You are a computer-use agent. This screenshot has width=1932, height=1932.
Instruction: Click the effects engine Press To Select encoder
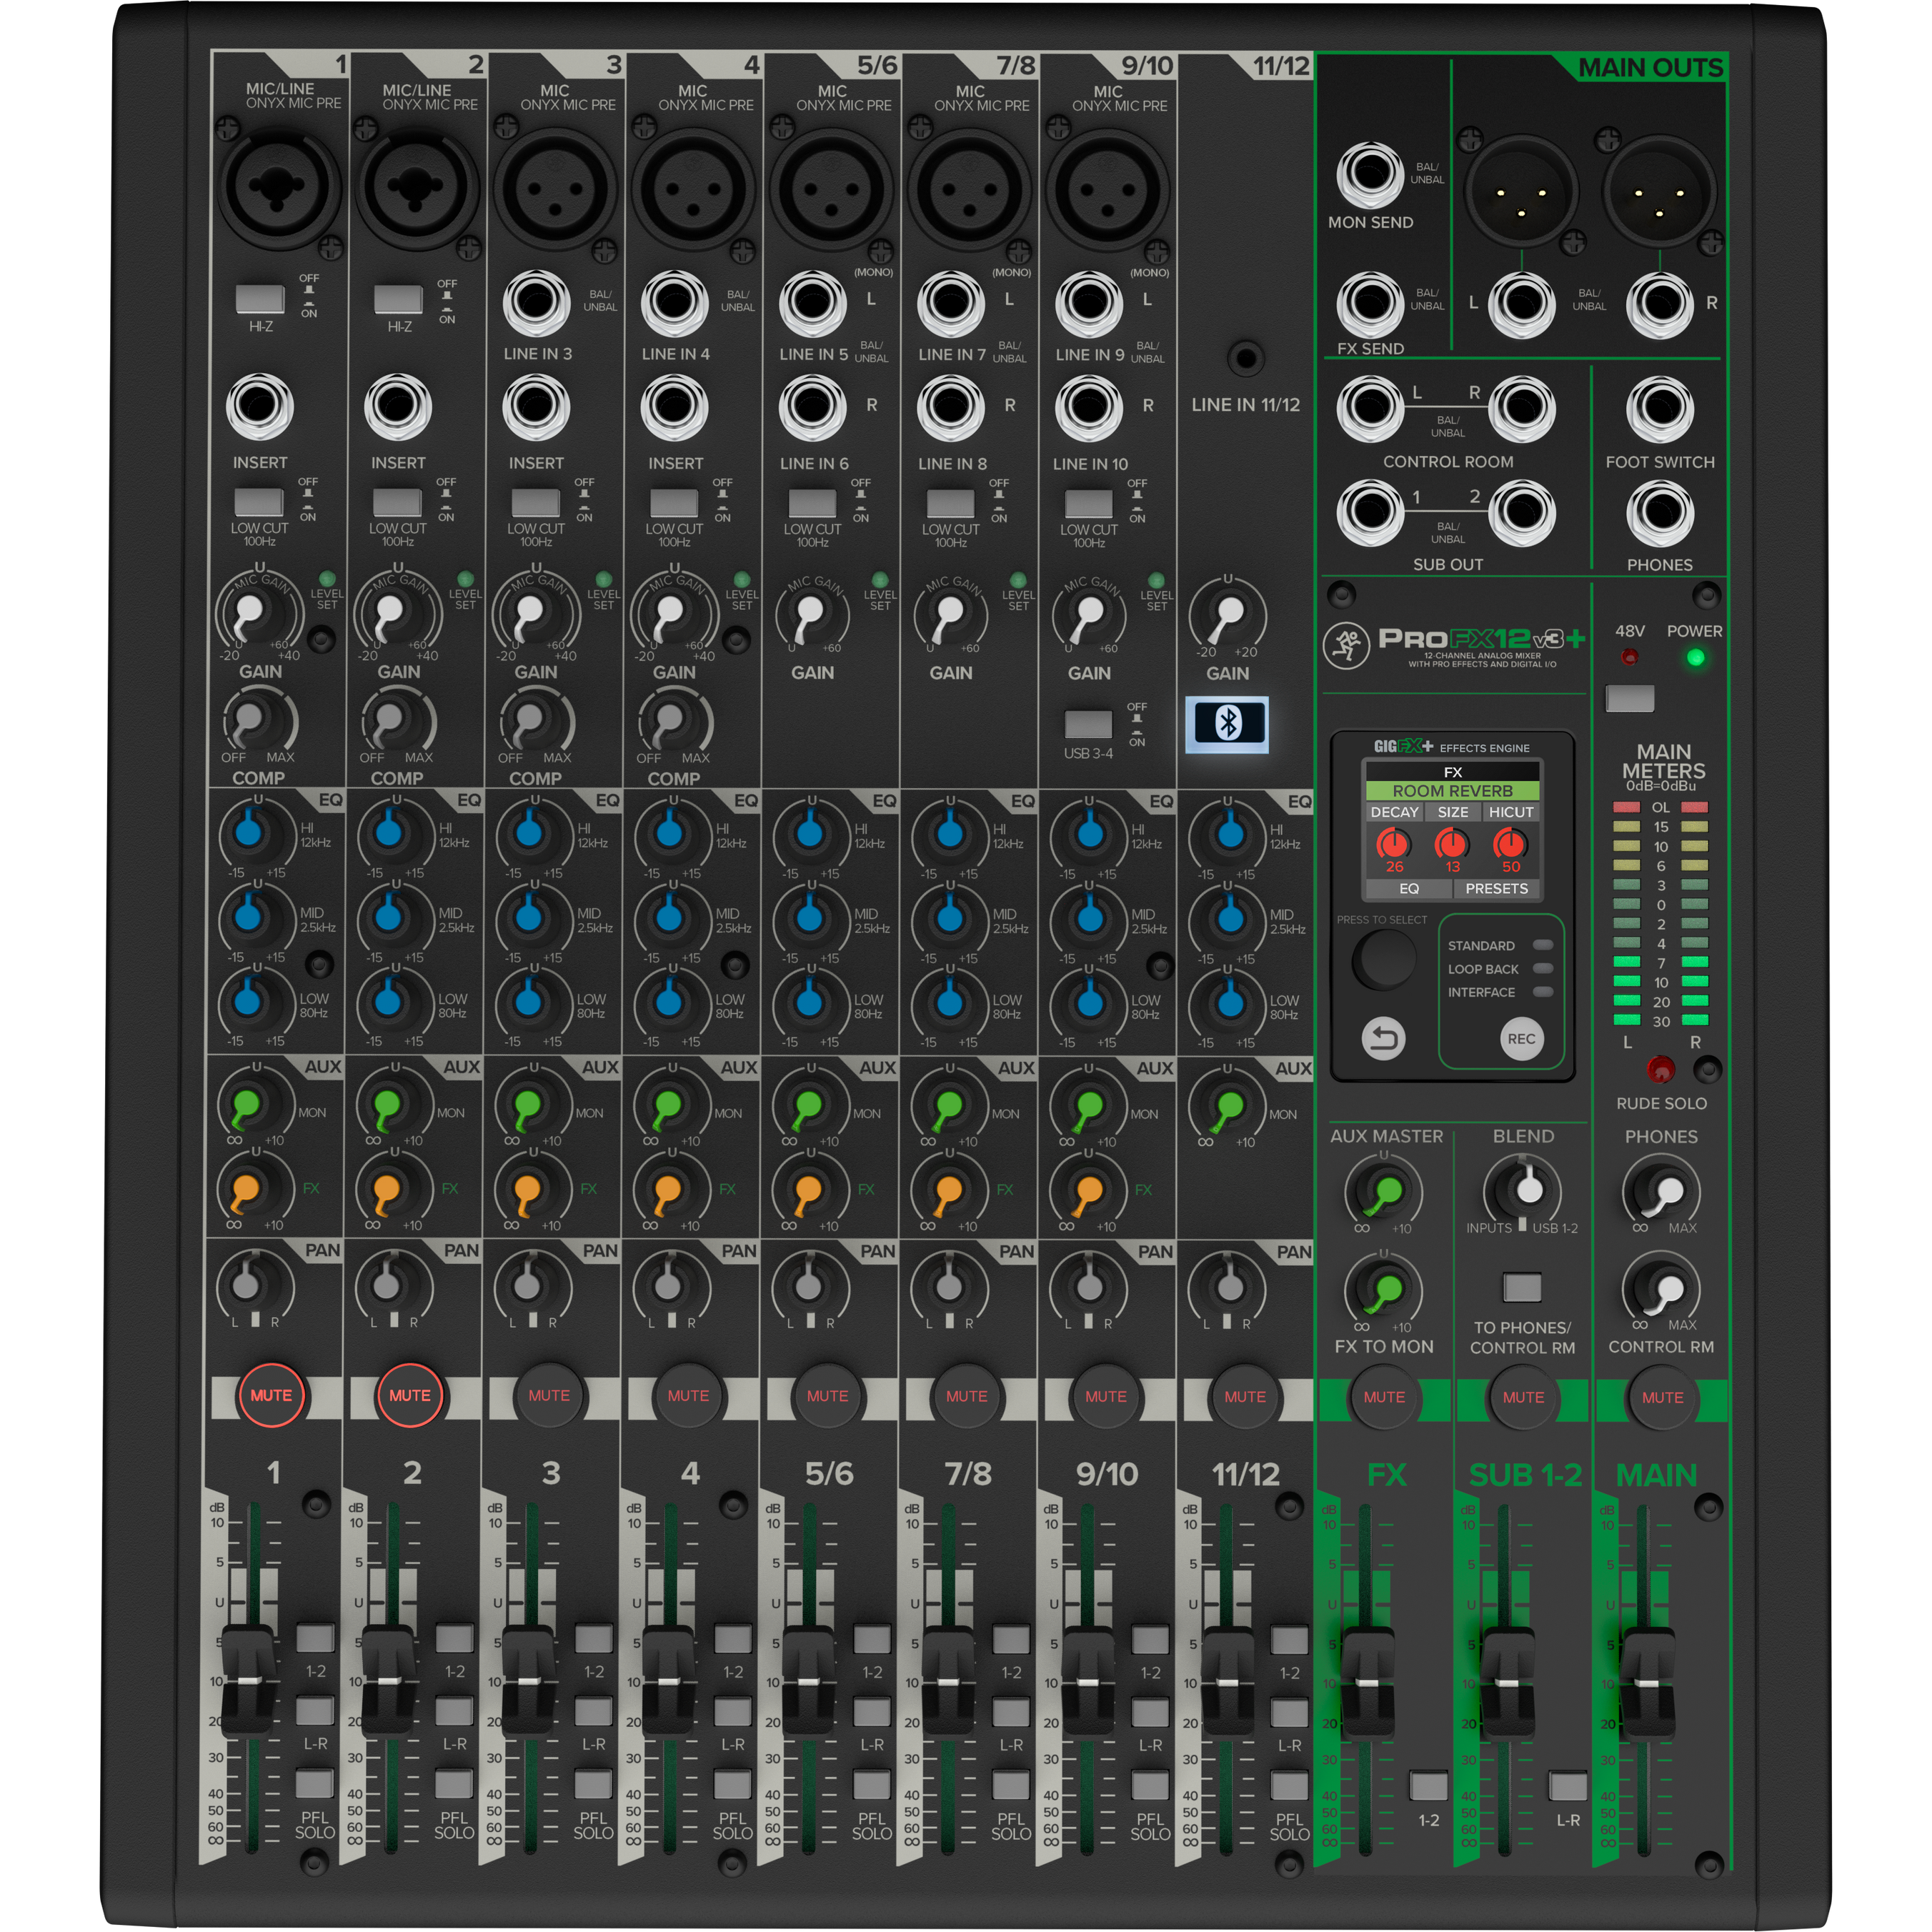(1383, 959)
